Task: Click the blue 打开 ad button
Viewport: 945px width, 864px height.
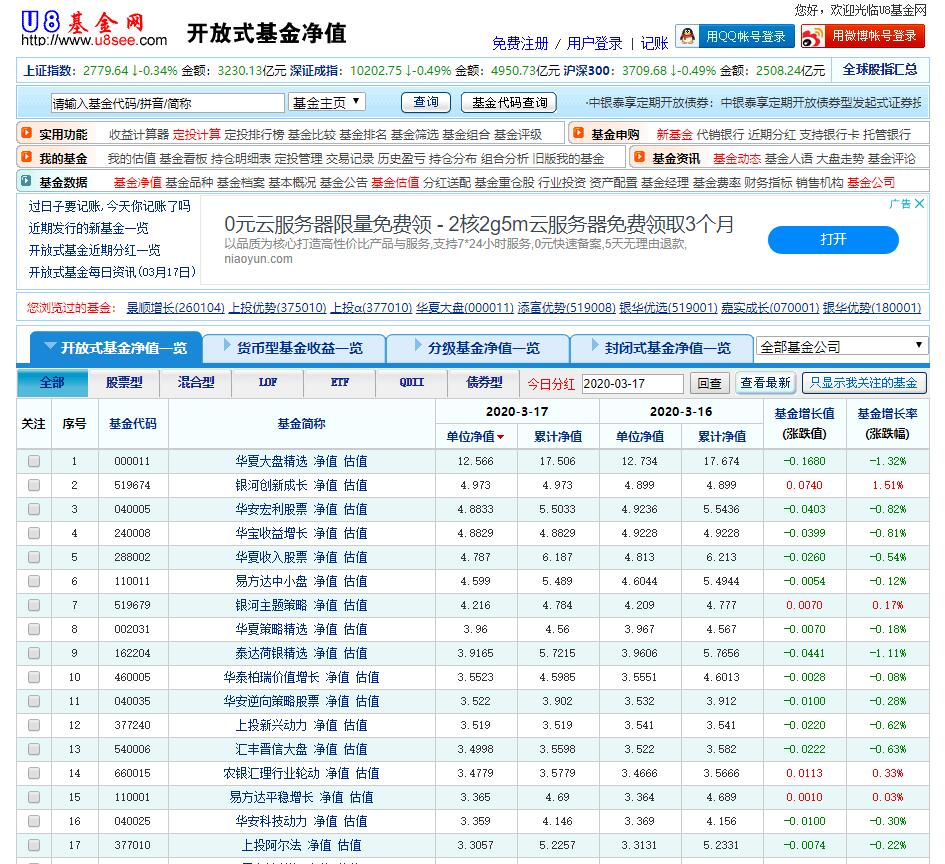Action: pyautogui.click(x=833, y=240)
